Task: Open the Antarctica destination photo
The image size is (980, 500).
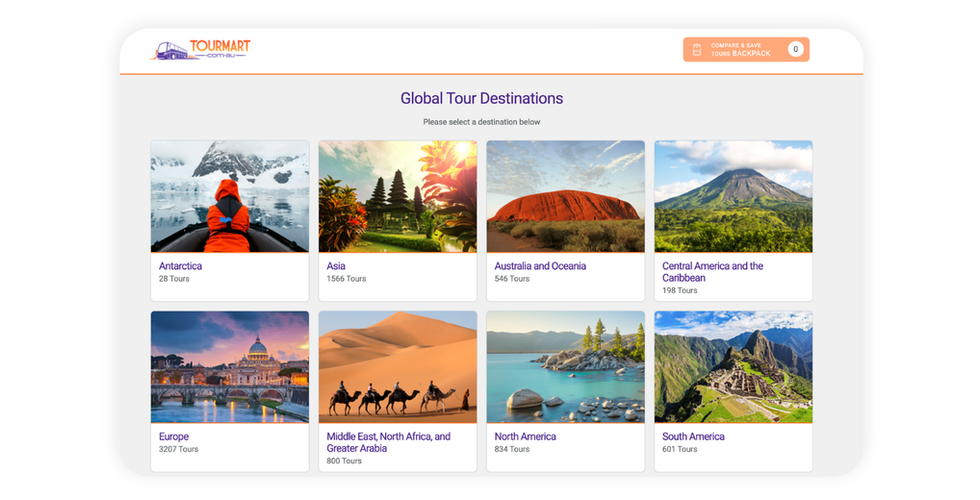Action: click(229, 196)
